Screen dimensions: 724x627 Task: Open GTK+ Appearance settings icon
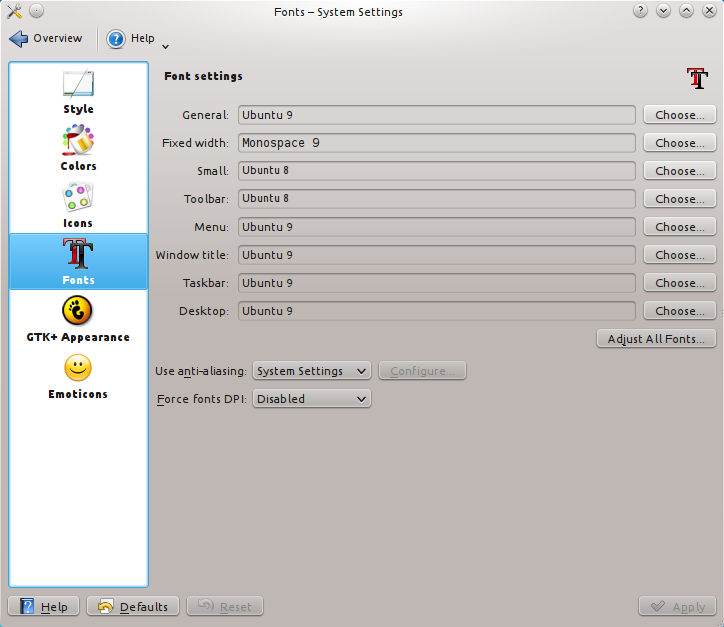pyautogui.click(x=78, y=311)
